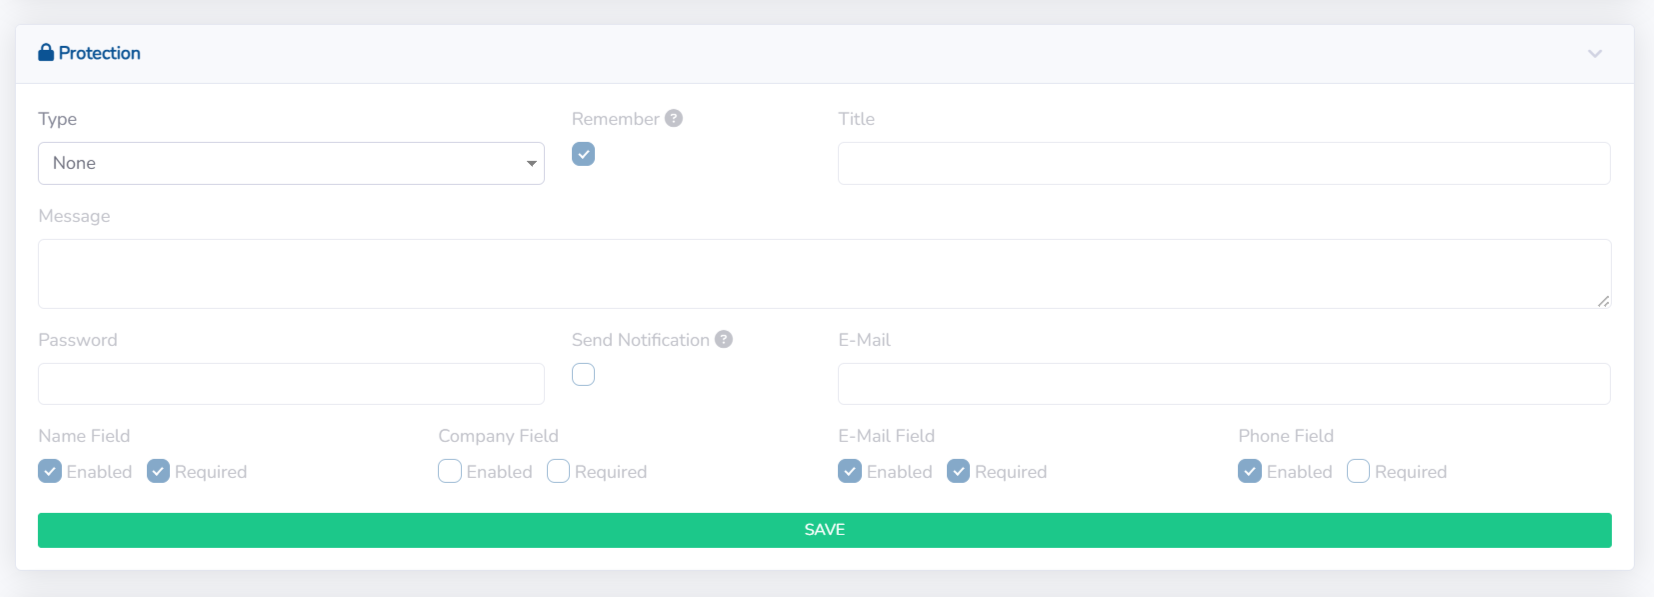
Task: Click the Remember help question icon
Action: pyautogui.click(x=674, y=118)
